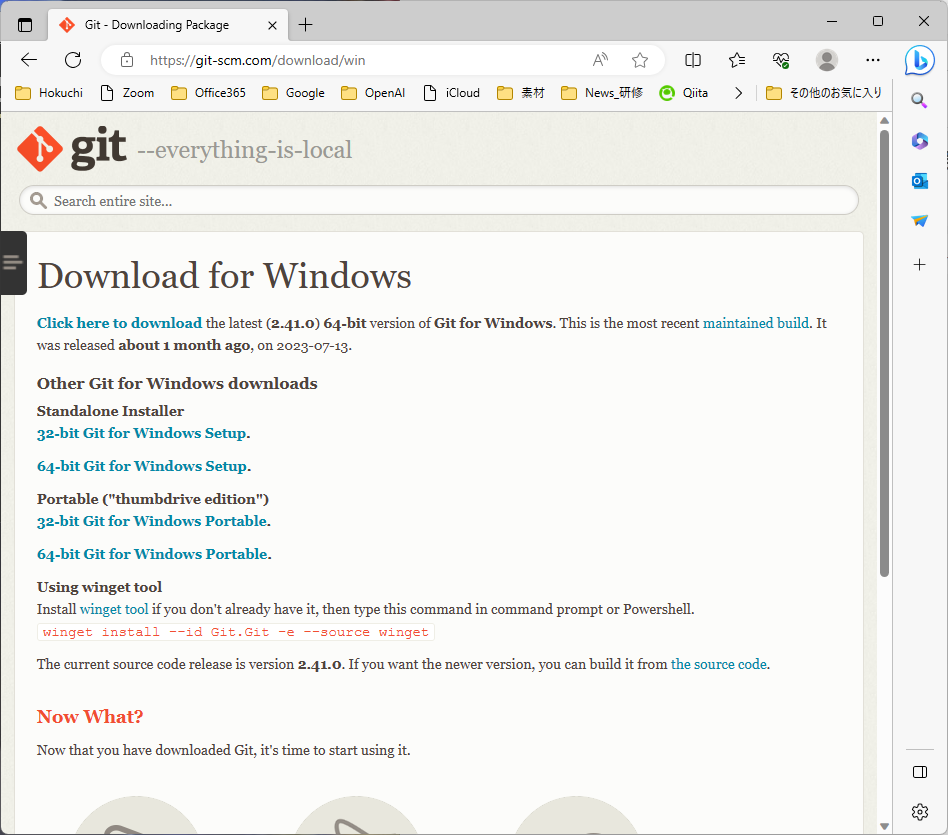
Task: Open the sidebar search tool
Action: click(920, 100)
